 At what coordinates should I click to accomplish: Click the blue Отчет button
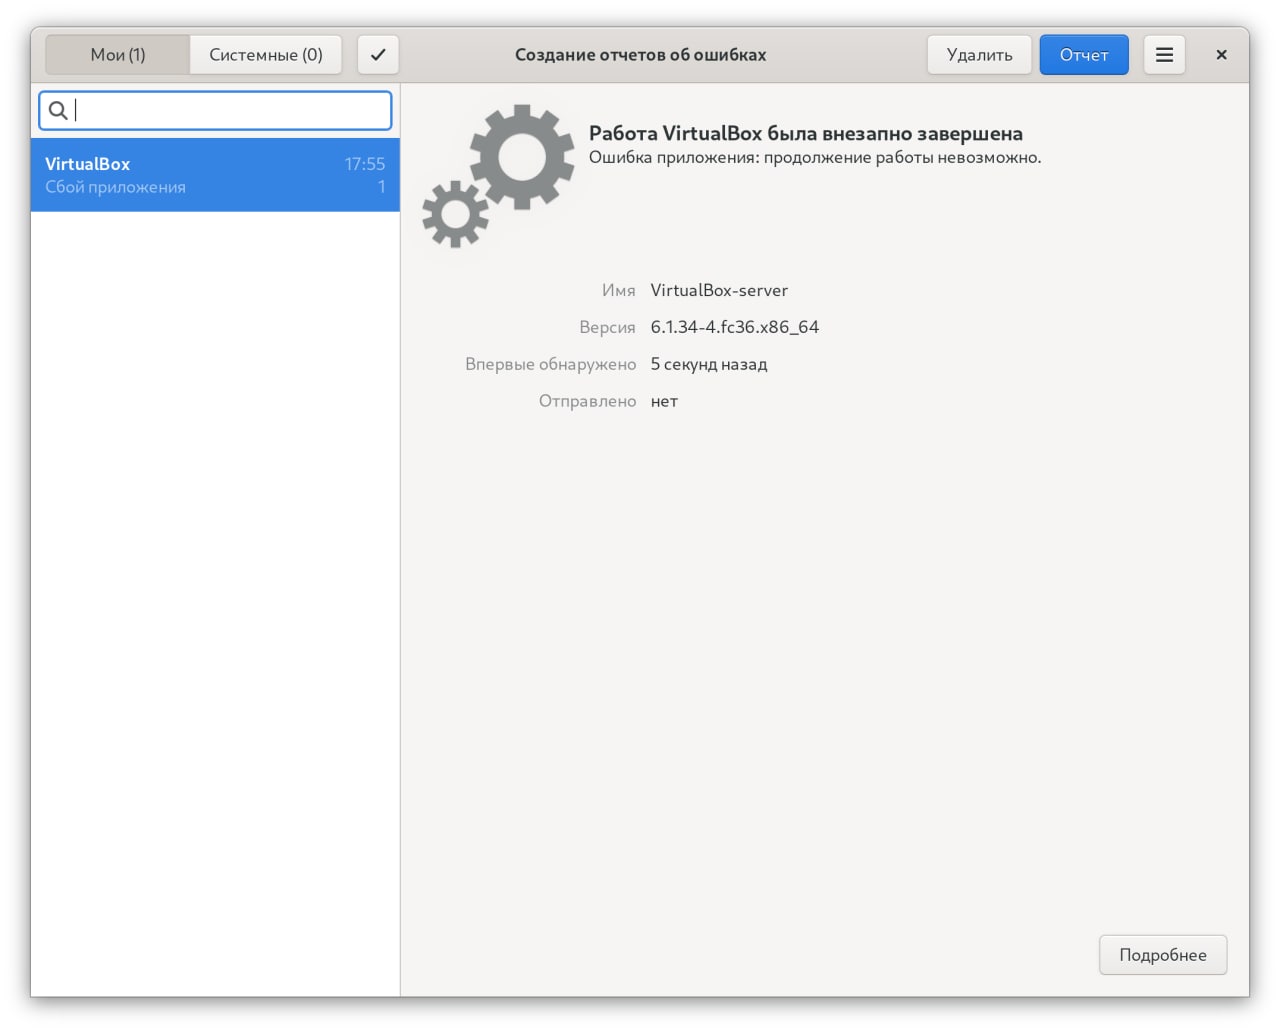(x=1084, y=55)
